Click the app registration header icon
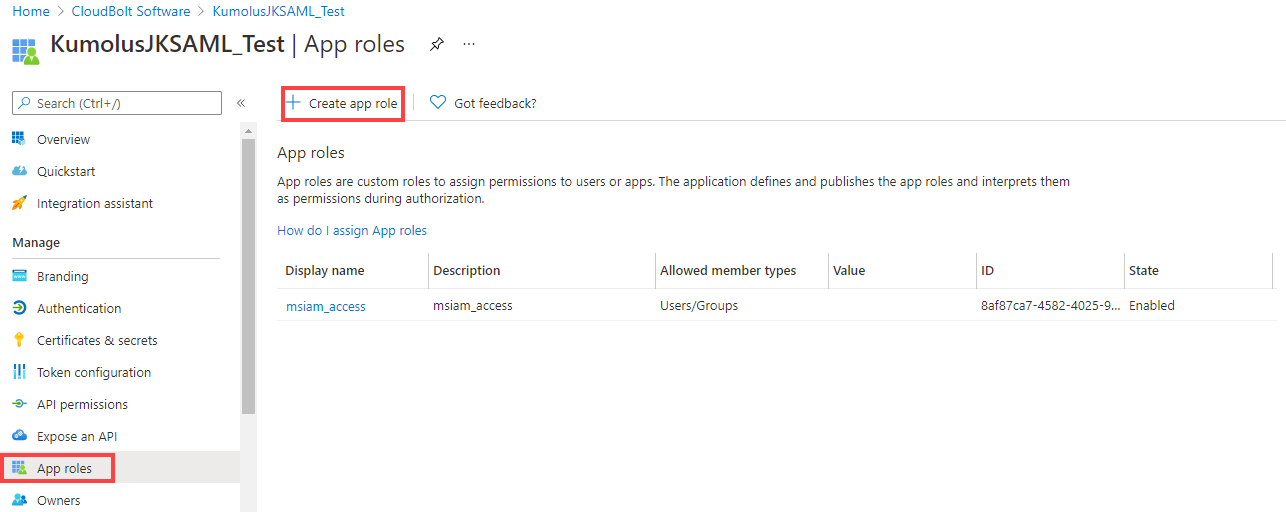Viewport: 1286px width, 512px height. coord(25,51)
